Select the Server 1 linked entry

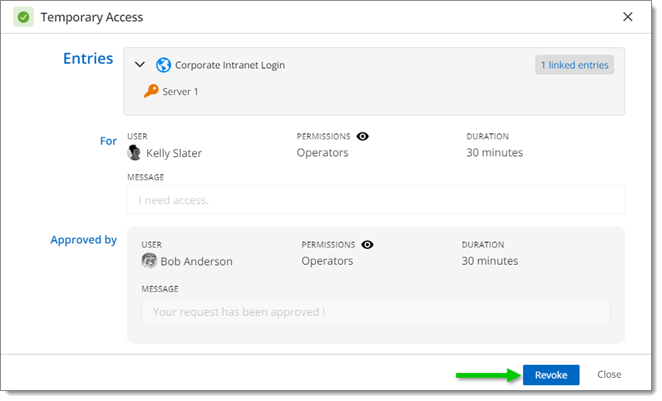[180, 92]
